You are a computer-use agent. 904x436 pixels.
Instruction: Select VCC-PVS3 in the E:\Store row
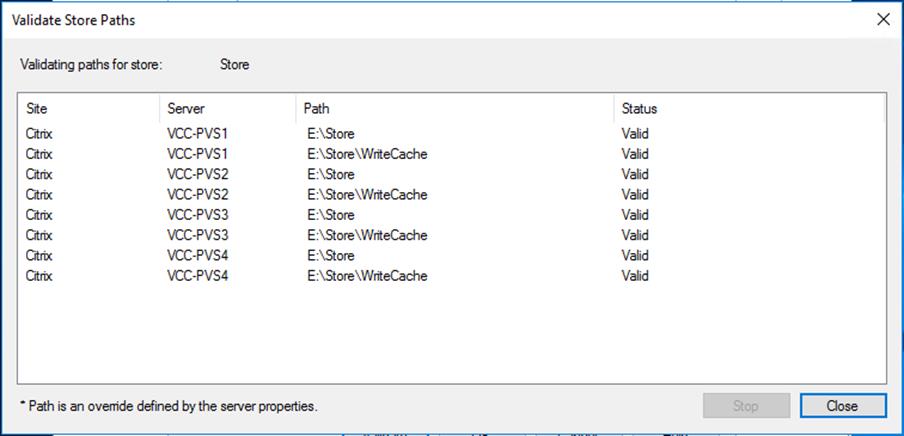pos(198,215)
